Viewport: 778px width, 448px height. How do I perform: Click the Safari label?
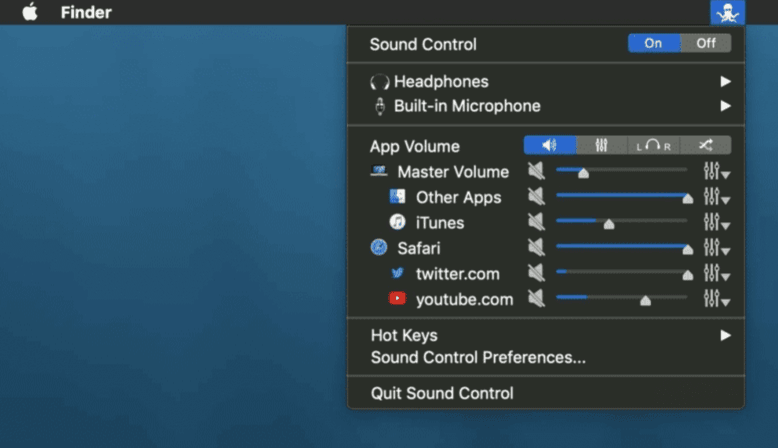[x=419, y=248]
